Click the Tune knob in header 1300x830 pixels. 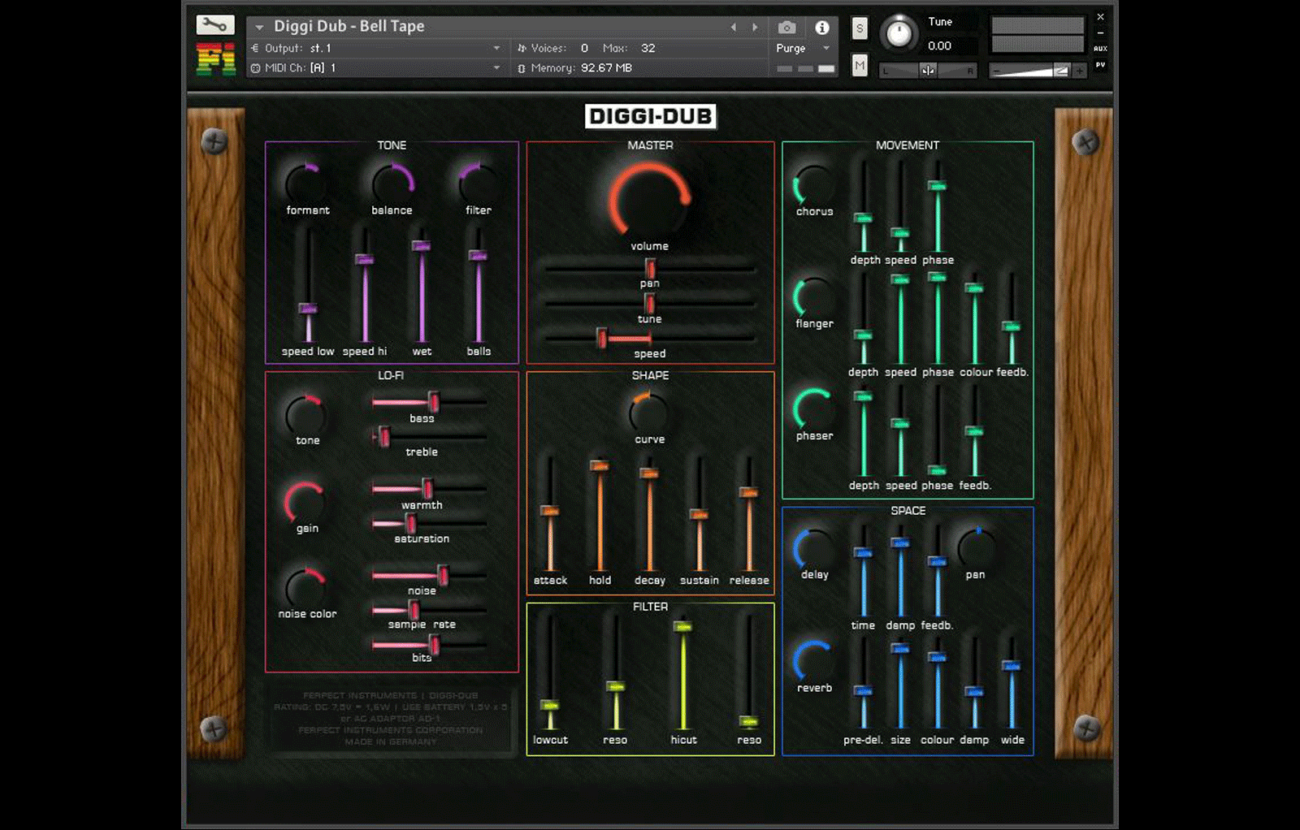[x=899, y=33]
